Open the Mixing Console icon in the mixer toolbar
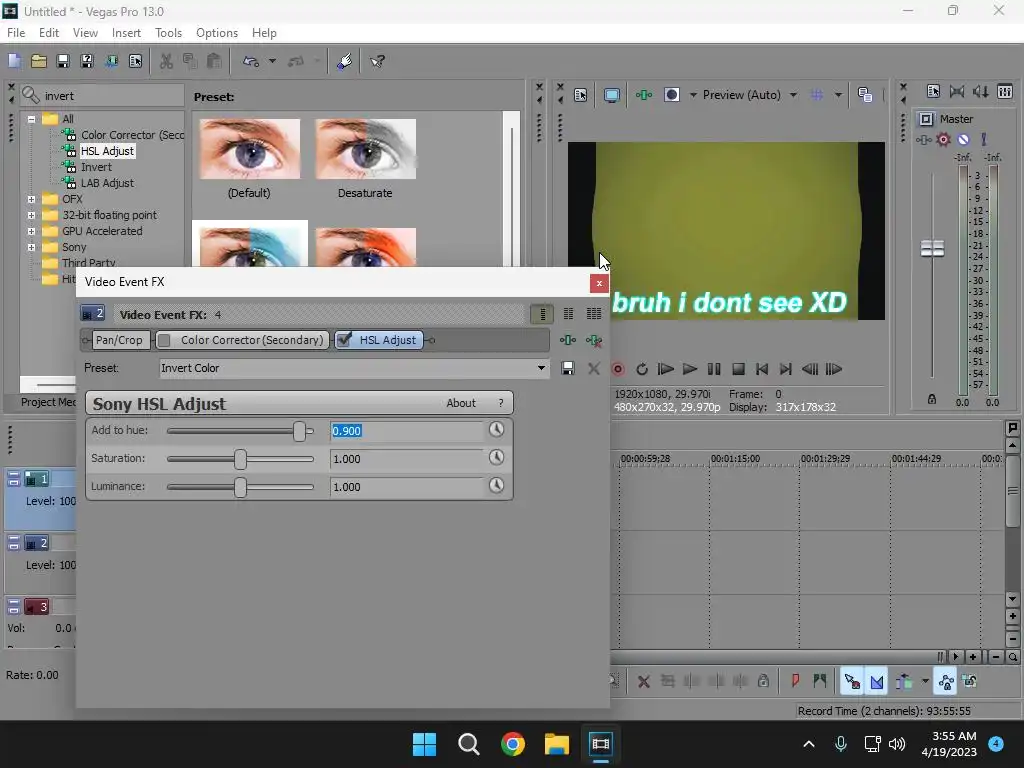Image resolution: width=1024 pixels, height=768 pixels. (1005, 91)
